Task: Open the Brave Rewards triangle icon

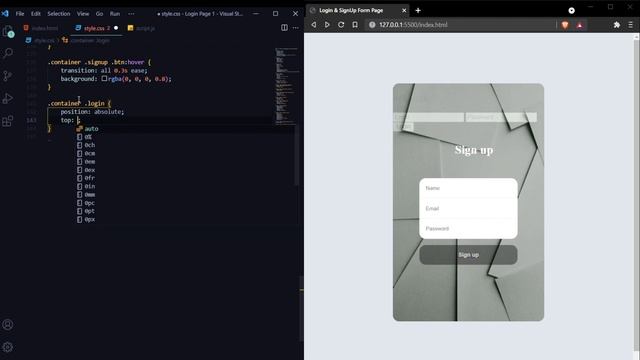Action: (x=580, y=25)
